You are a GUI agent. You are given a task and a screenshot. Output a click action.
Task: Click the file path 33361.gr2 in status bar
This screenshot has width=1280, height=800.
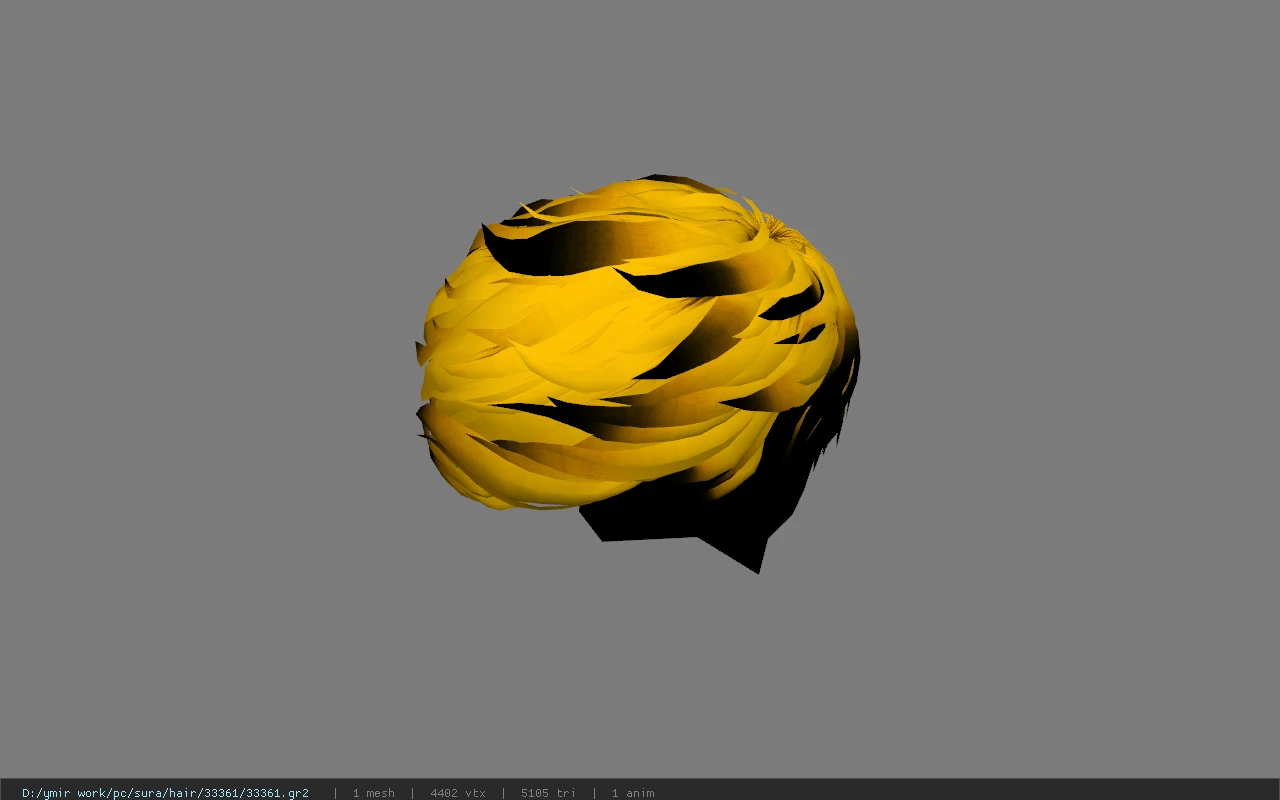165,793
